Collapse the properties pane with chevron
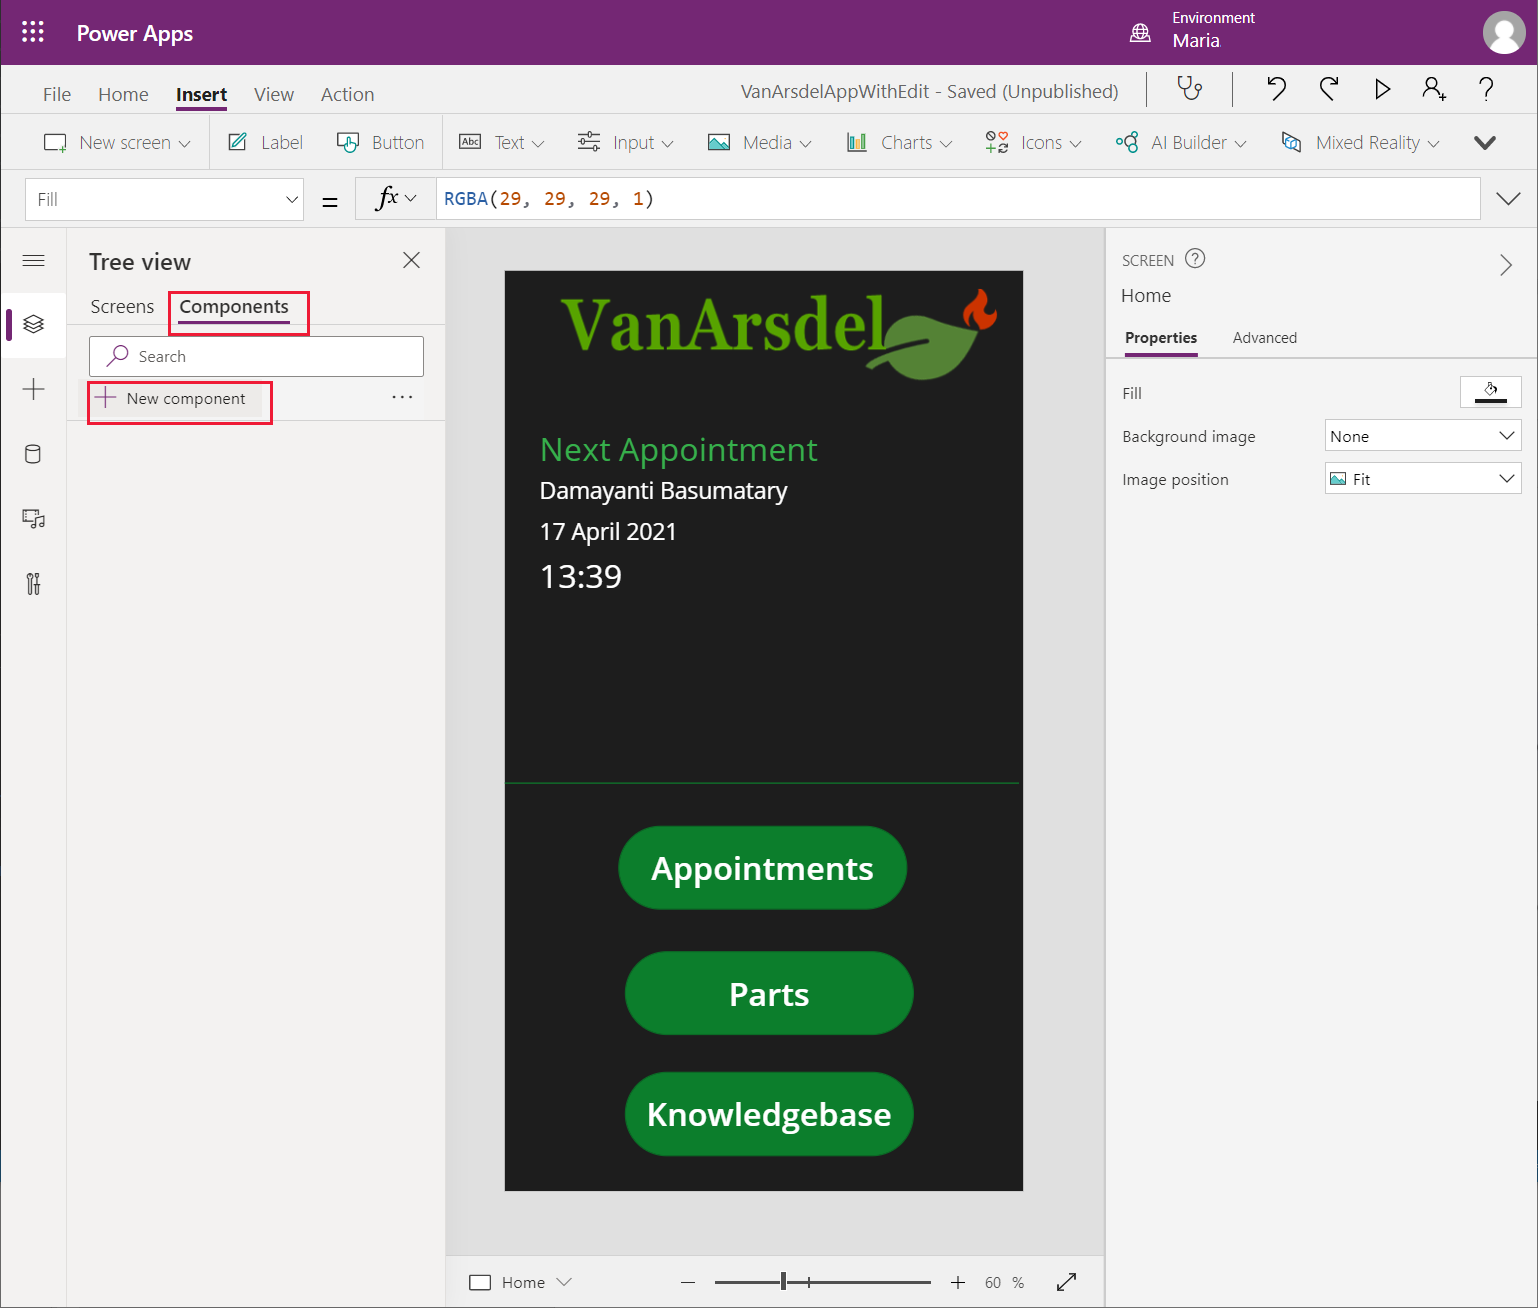The image size is (1538, 1308). 1505,265
